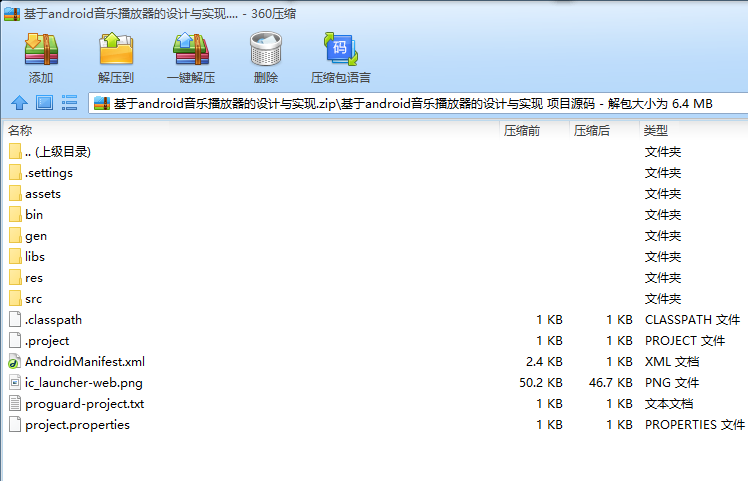Select the bin folder icon
748x481 pixels.
tap(15, 214)
